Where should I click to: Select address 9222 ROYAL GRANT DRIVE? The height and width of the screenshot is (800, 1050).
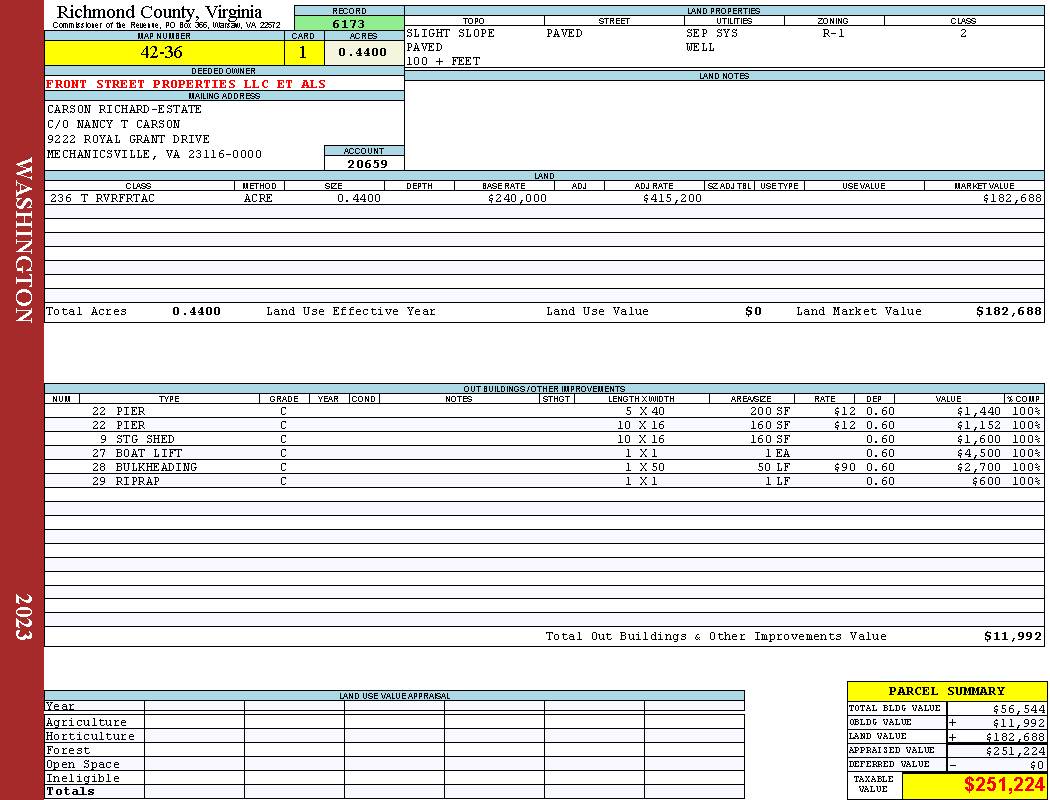coord(128,139)
